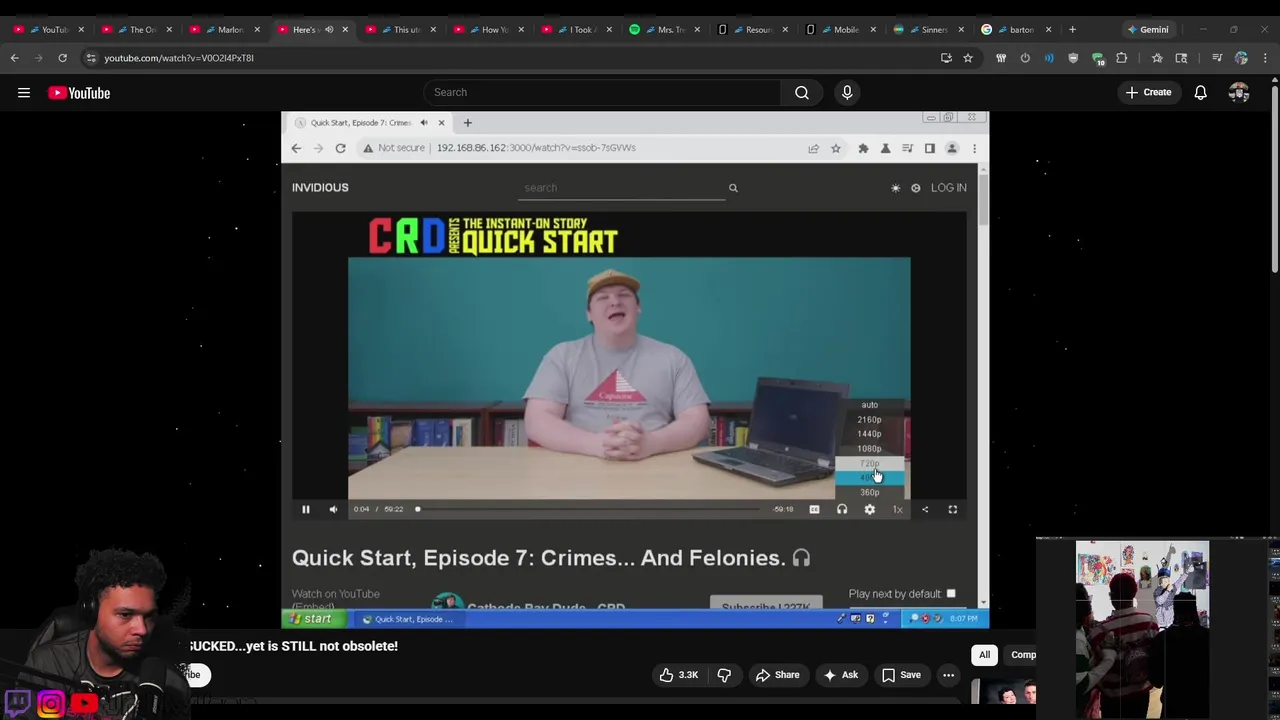The image size is (1280, 720).
Task: Choose 2160p video quality
Action: click(x=870, y=420)
